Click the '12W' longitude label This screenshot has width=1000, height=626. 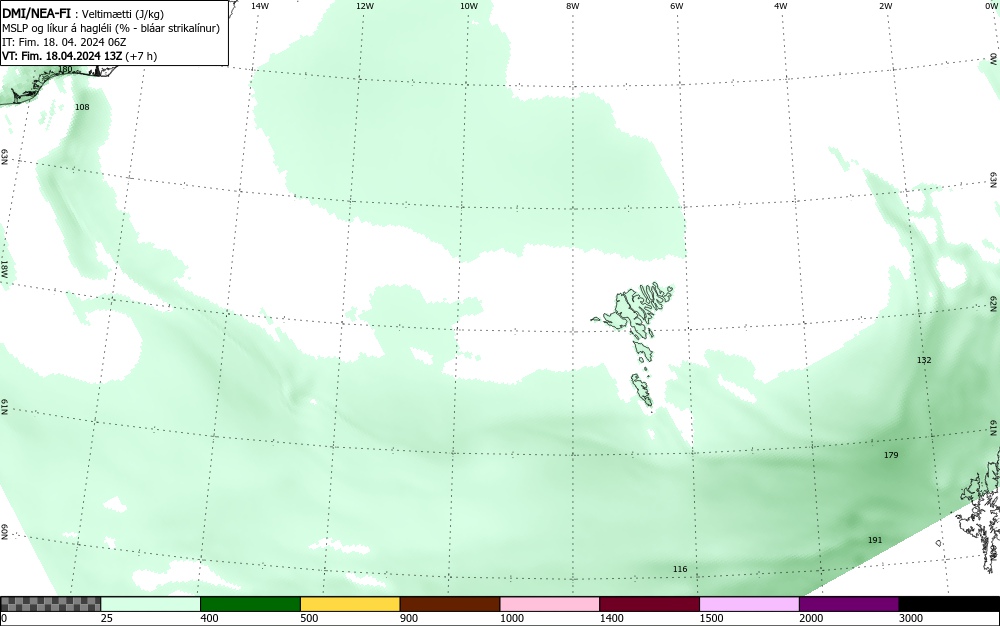point(364,6)
